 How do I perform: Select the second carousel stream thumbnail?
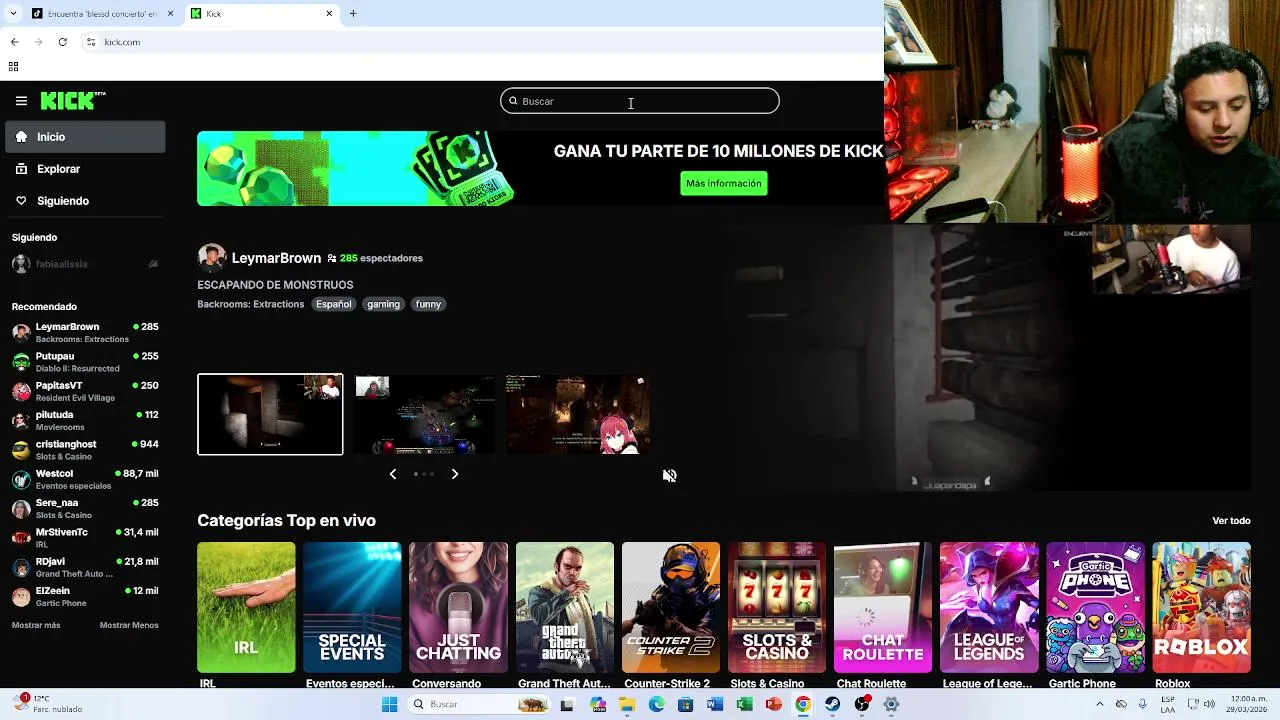(x=424, y=414)
